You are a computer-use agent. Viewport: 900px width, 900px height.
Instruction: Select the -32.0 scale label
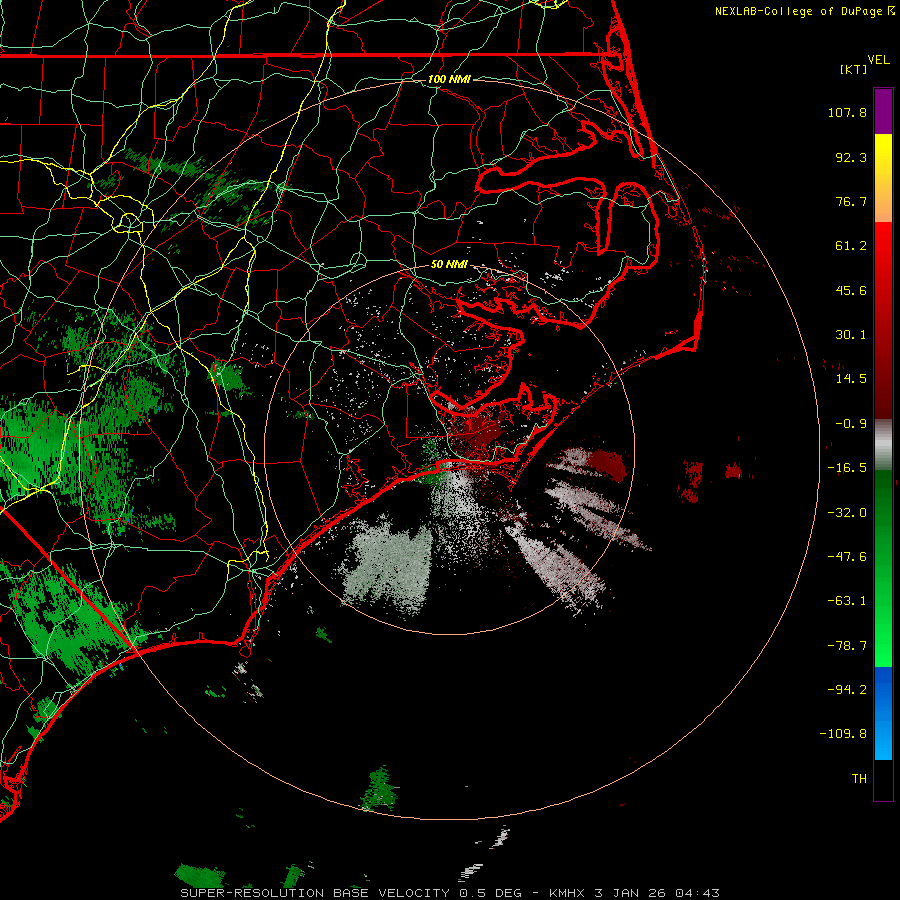tap(847, 513)
